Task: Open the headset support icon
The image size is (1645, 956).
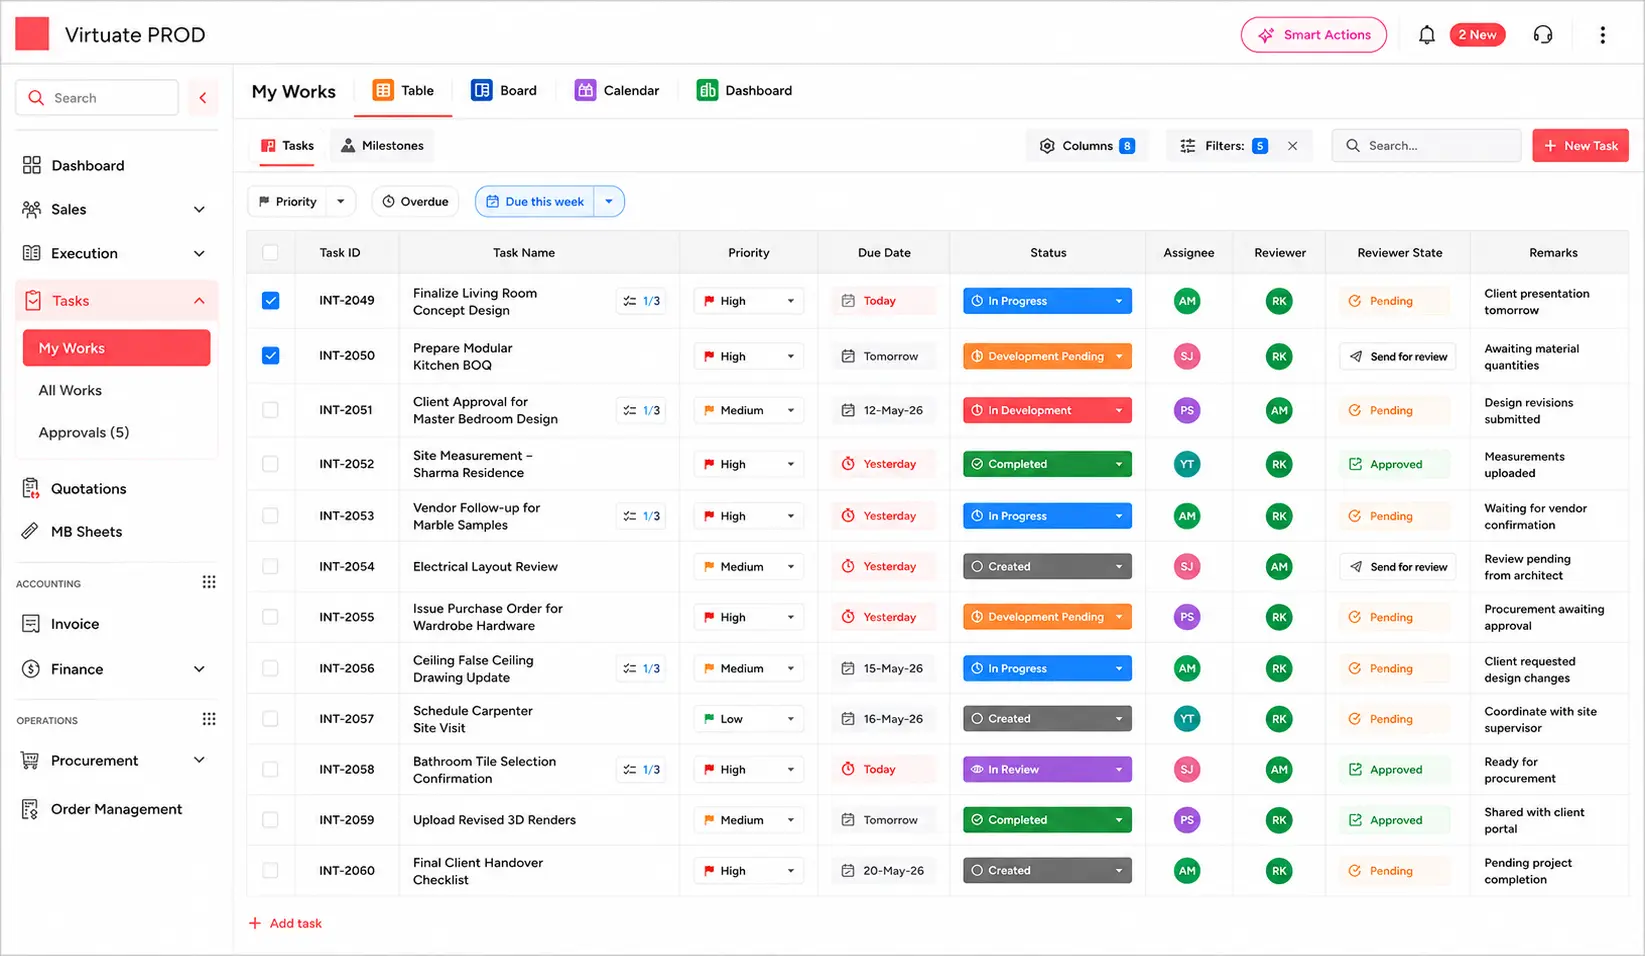Action: (1543, 35)
